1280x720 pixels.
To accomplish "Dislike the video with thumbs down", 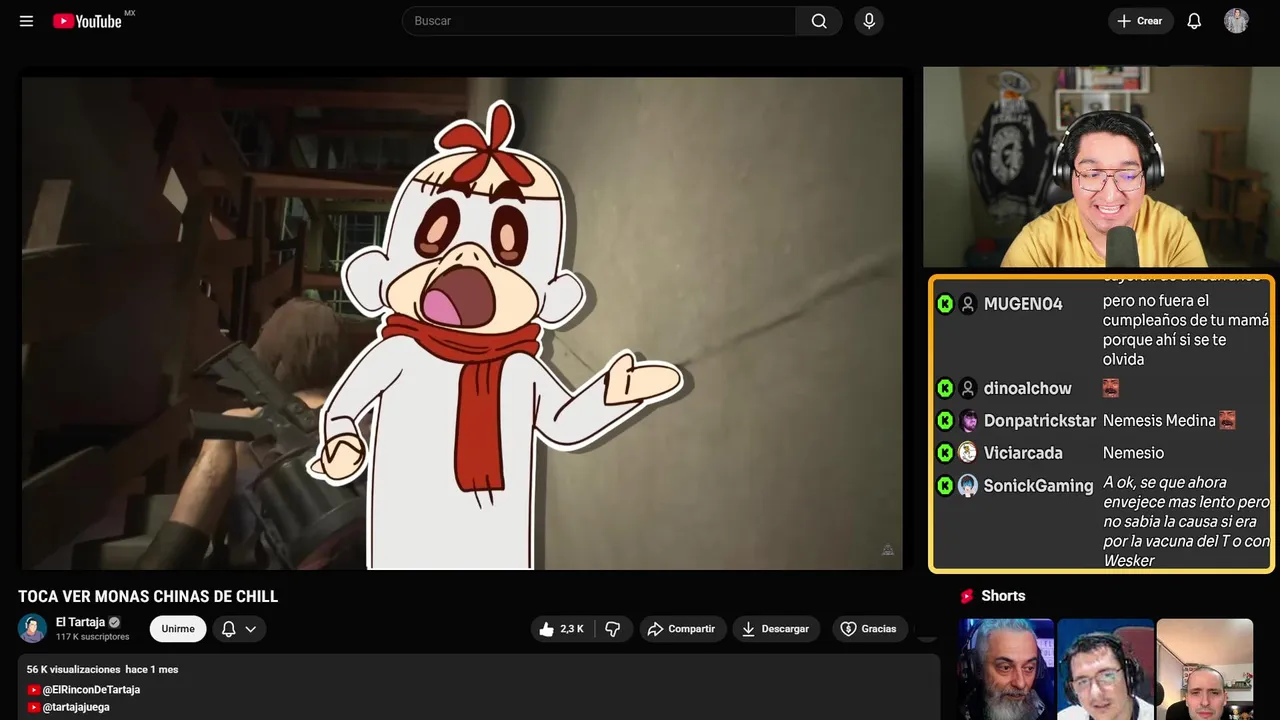I will (613, 629).
